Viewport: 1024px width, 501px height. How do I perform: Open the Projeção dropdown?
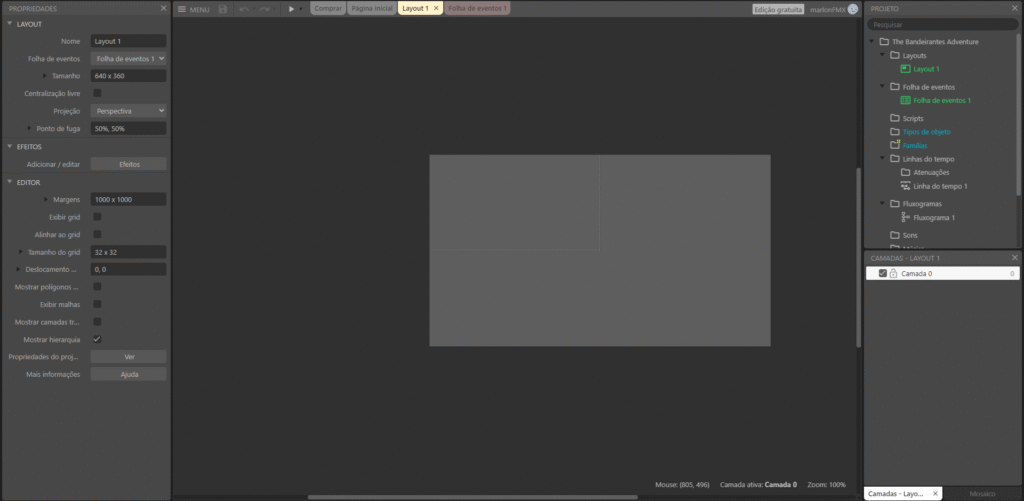coord(128,111)
